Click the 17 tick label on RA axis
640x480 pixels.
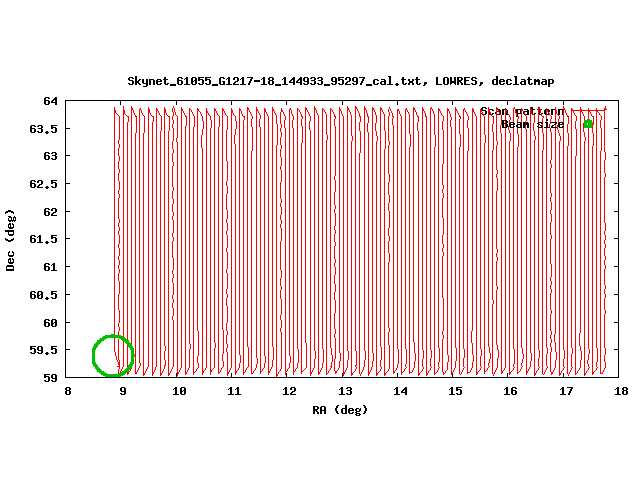(566, 391)
